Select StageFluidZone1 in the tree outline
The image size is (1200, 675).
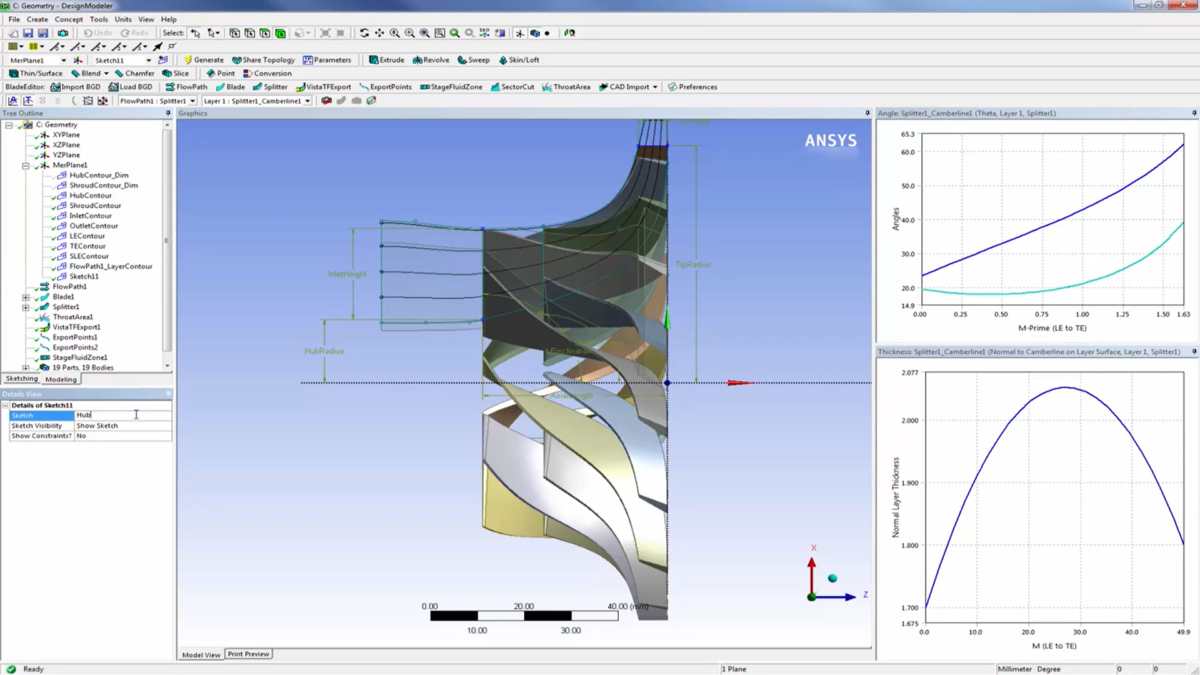80,357
